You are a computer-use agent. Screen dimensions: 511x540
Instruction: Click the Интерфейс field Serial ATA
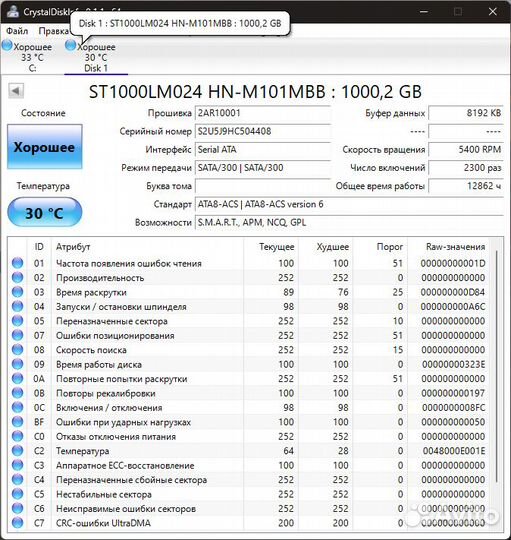pos(263,149)
